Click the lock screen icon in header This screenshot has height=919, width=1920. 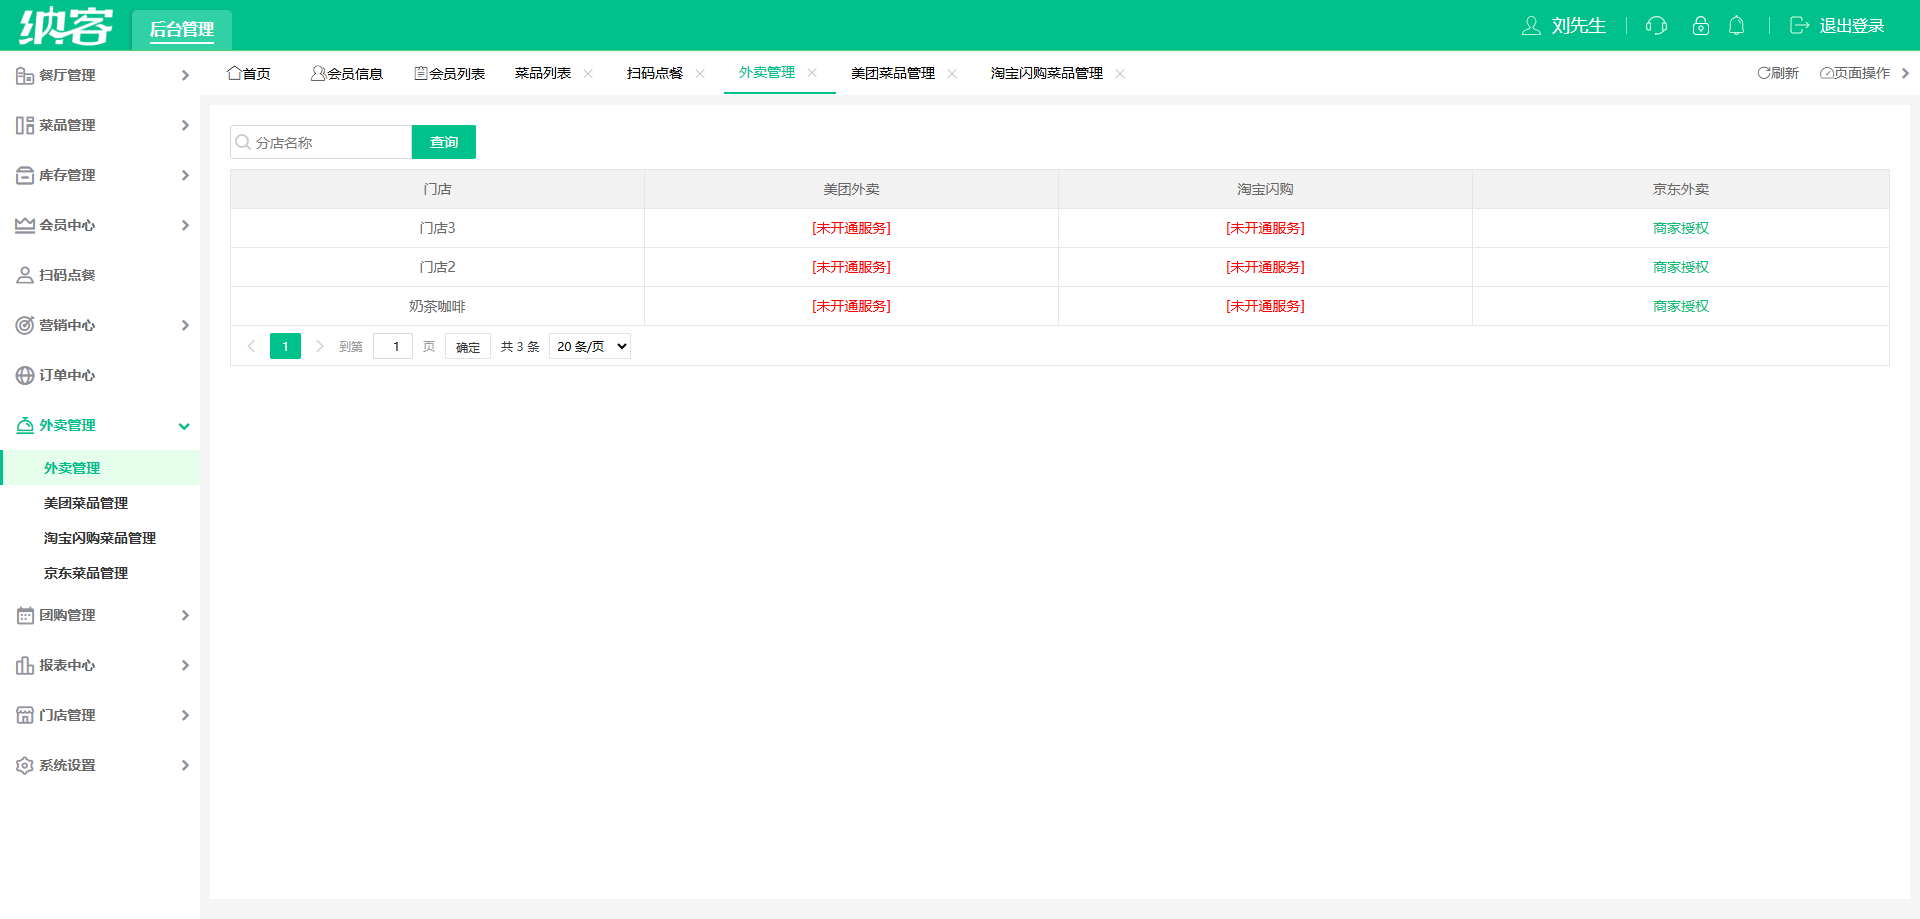tap(1700, 26)
